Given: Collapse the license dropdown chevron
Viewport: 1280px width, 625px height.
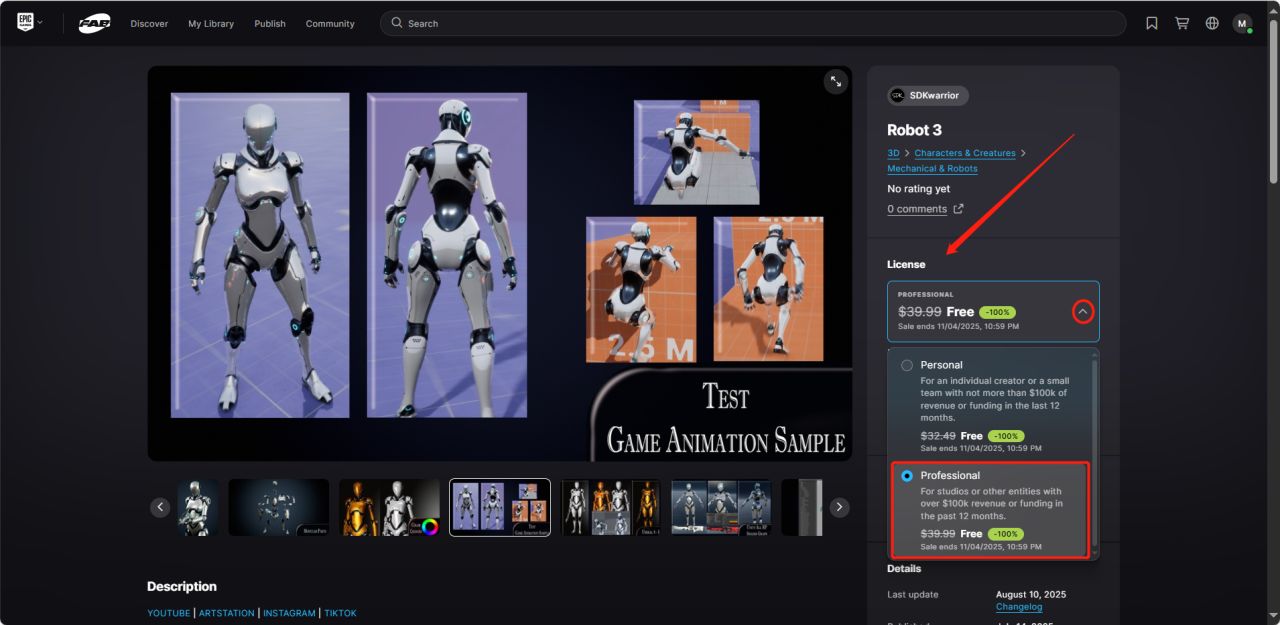Looking at the screenshot, I should pos(1082,312).
